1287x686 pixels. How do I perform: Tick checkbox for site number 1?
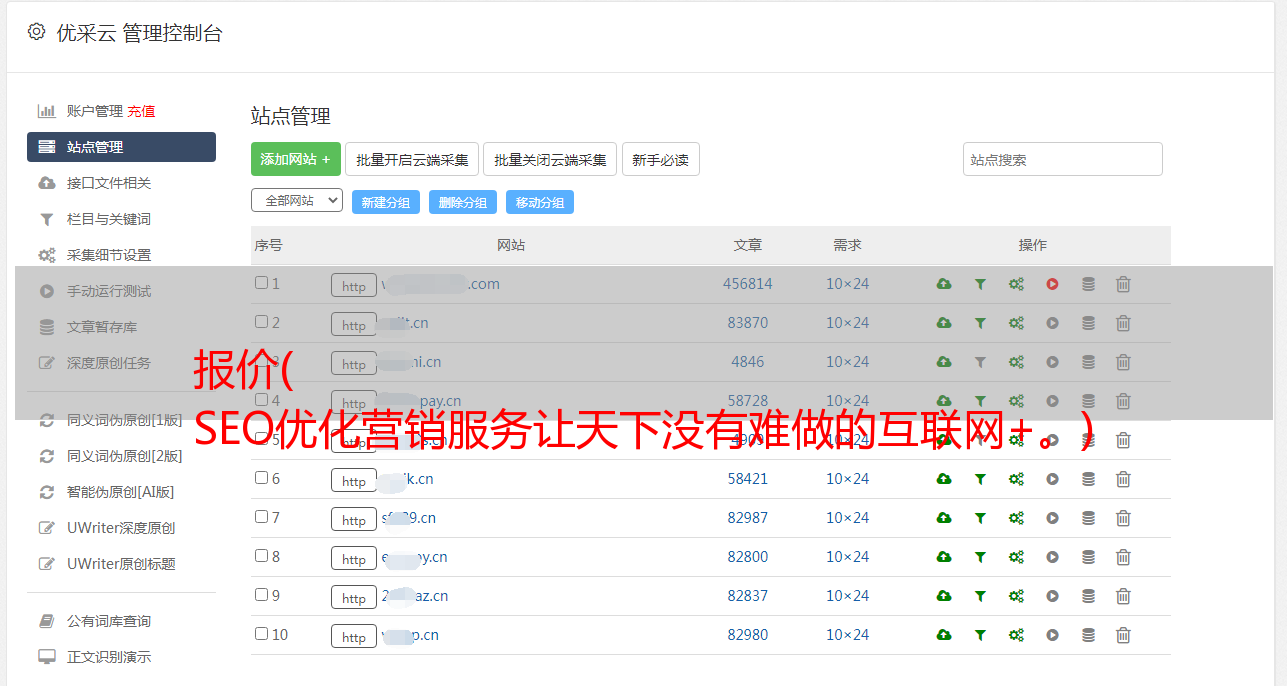pyautogui.click(x=261, y=283)
